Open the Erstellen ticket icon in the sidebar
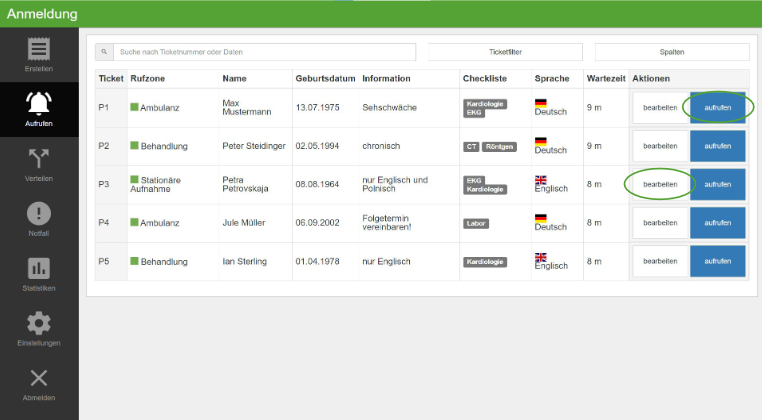The height and width of the screenshot is (420, 762). coord(39,49)
